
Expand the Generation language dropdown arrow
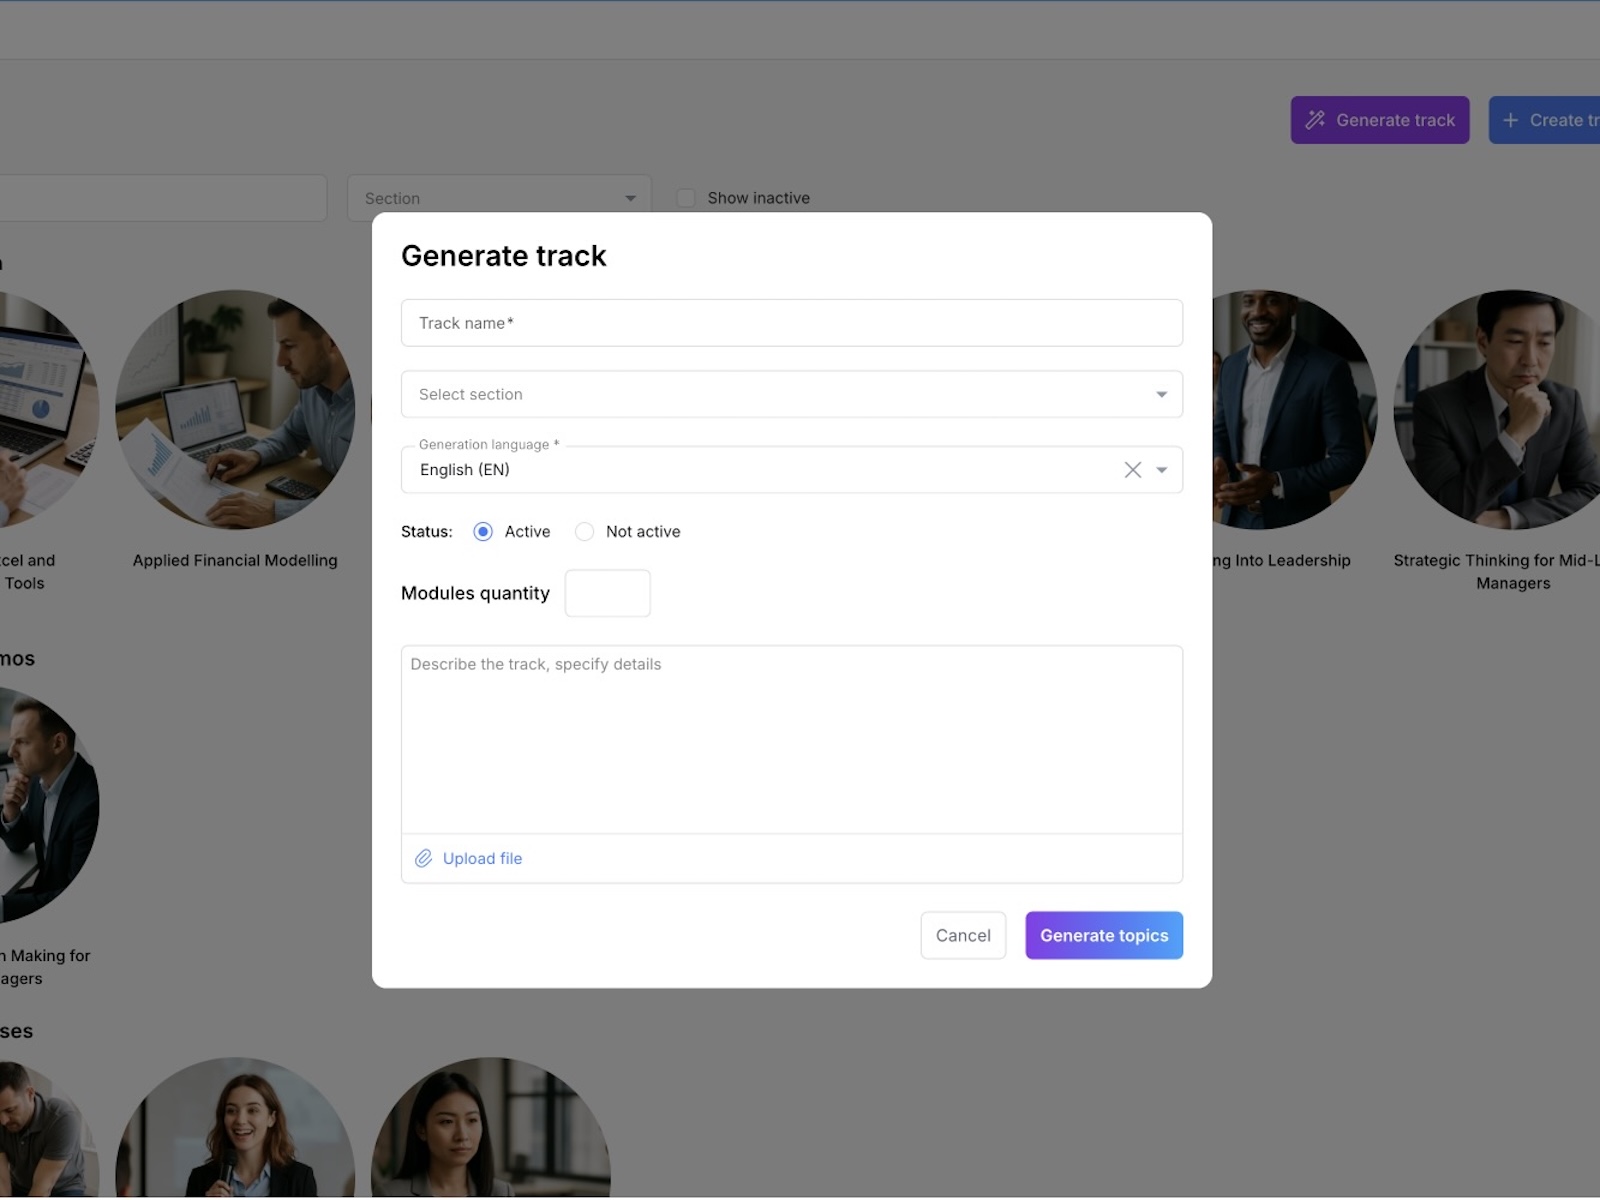[1161, 469]
